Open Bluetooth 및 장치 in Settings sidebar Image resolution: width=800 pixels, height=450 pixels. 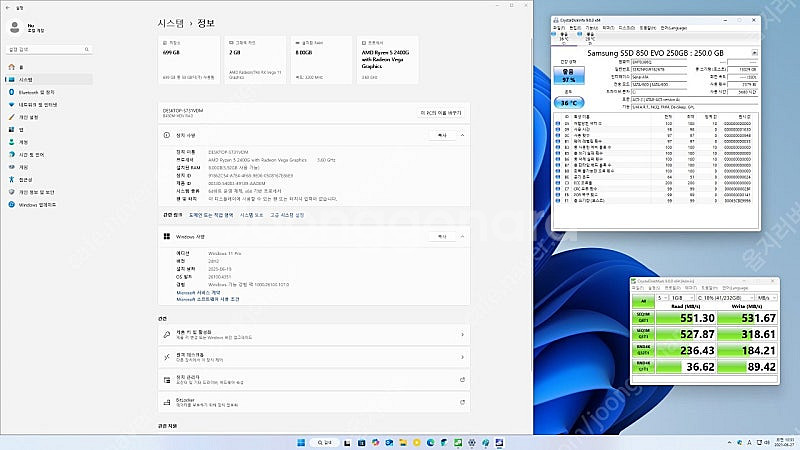(x=48, y=92)
